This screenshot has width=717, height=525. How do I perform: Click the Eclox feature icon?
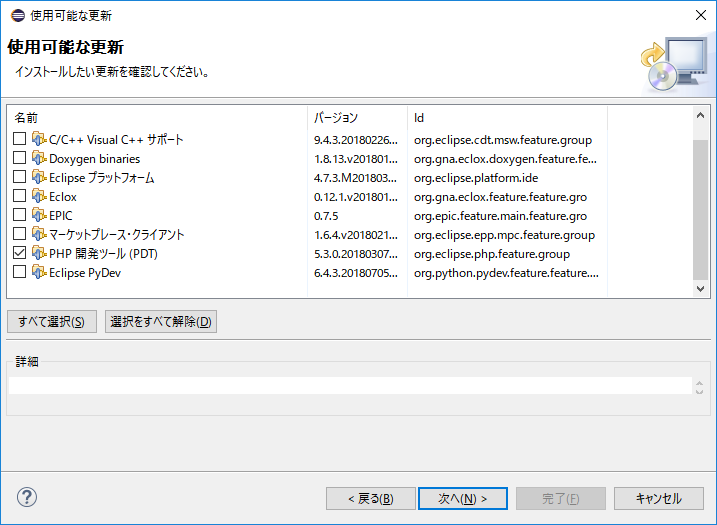pos(39,196)
